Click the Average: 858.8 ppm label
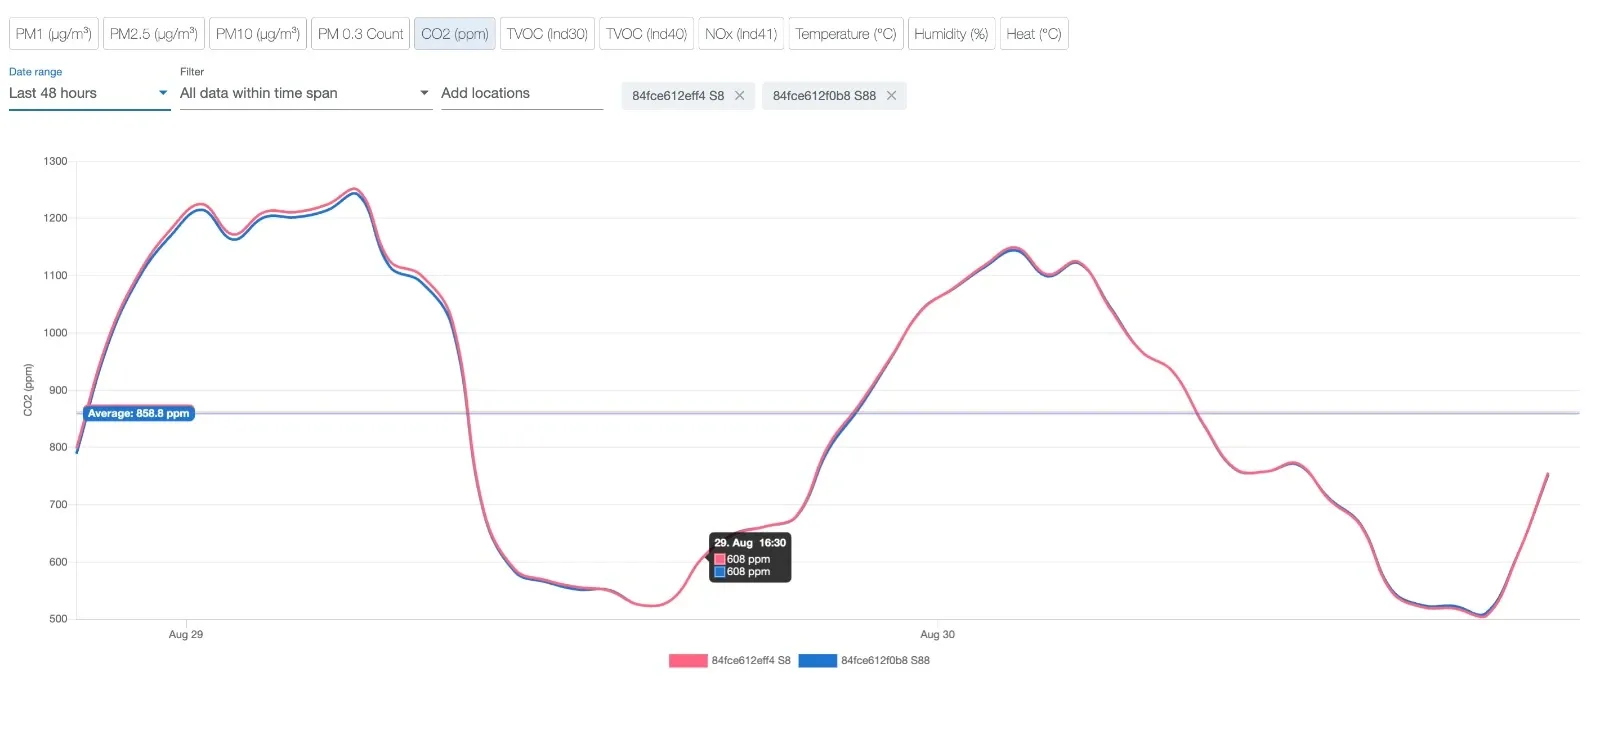Viewport: 1600px width, 740px height. 138,414
